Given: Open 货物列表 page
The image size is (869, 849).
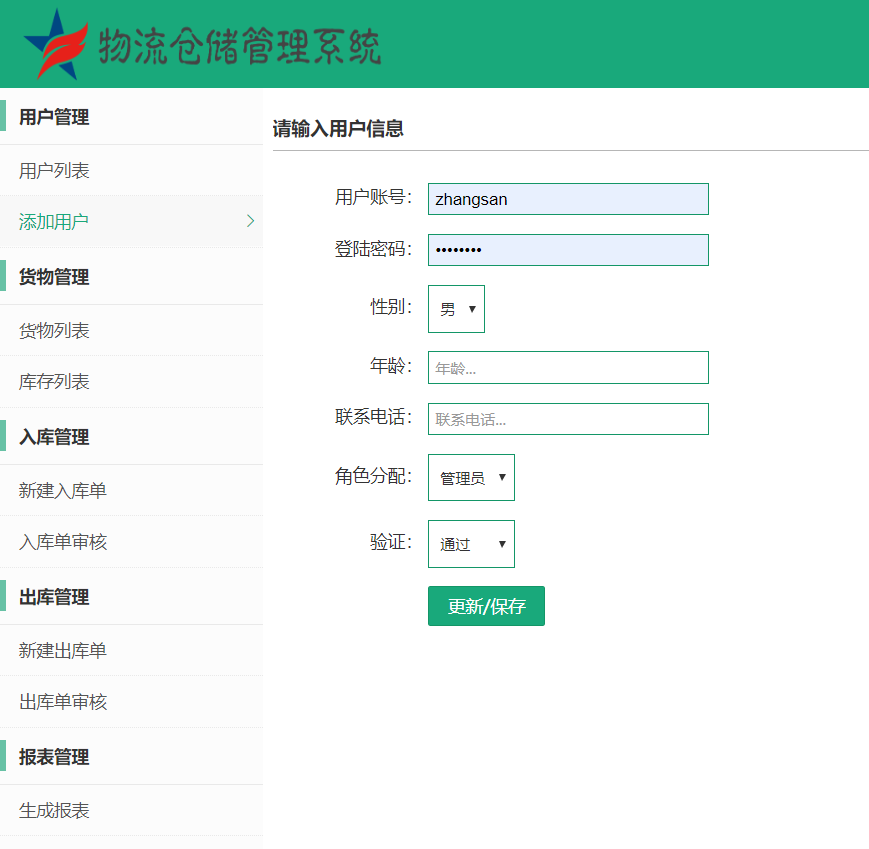Looking at the screenshot, I should (131, 331).
